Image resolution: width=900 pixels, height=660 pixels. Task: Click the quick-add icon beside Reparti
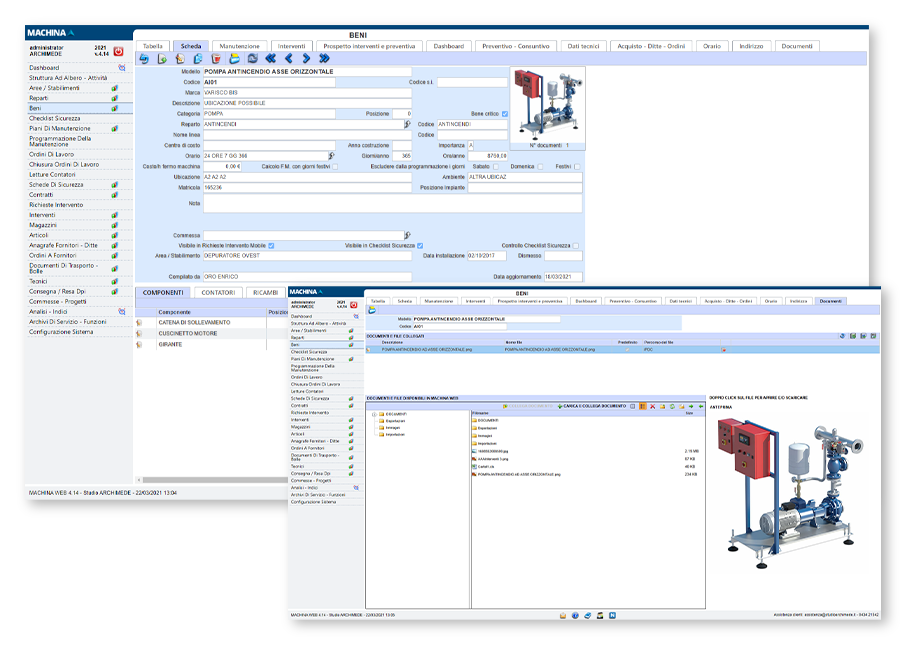click(115, 98)
